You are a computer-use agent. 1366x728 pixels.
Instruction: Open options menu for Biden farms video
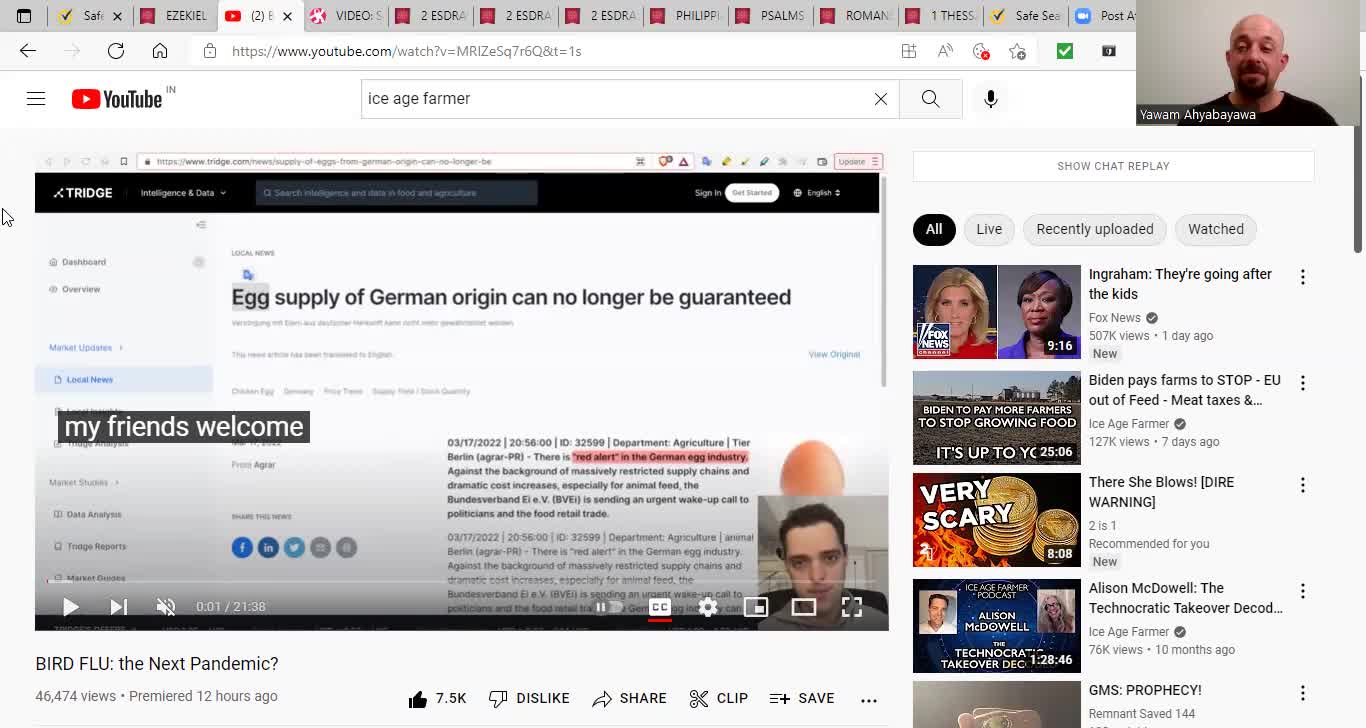pos(1302,383)
